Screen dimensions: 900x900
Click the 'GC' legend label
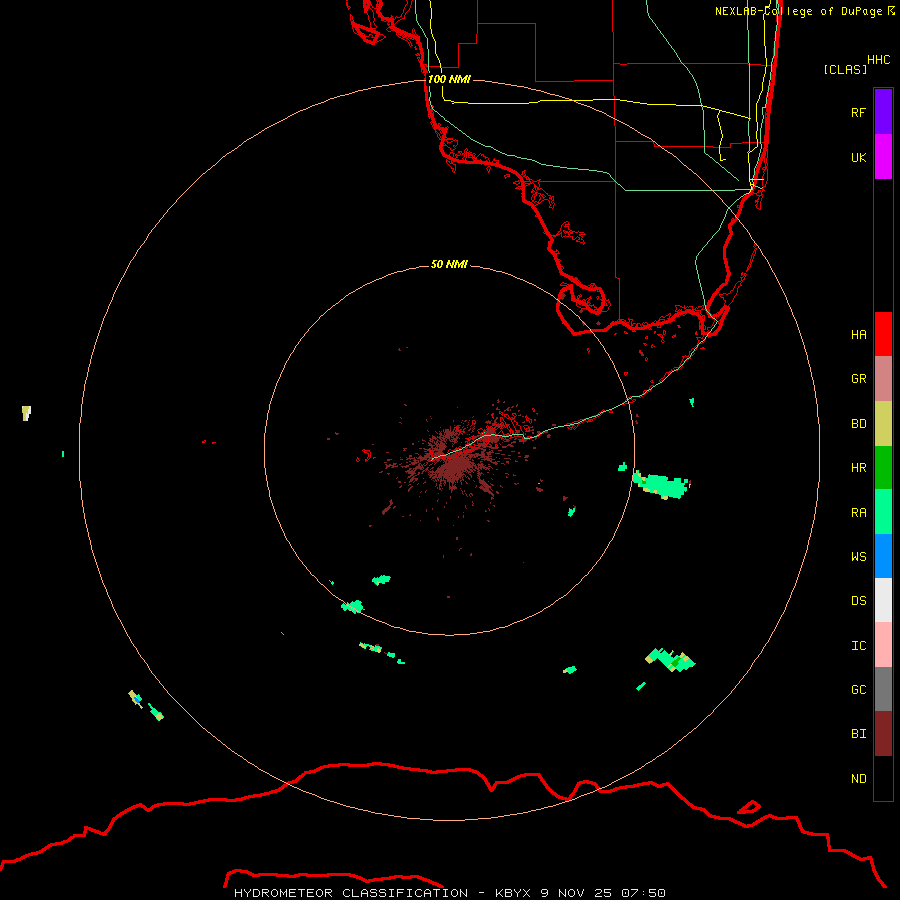(x=858, y=690)
